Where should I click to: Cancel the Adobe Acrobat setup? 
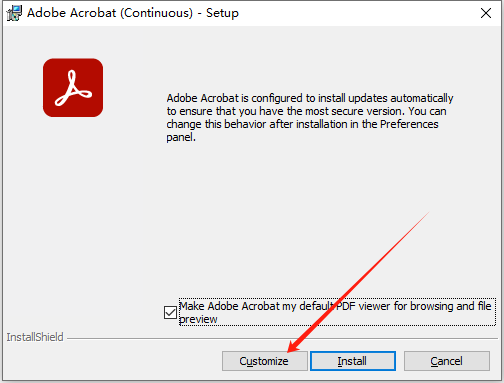point(447,361)
